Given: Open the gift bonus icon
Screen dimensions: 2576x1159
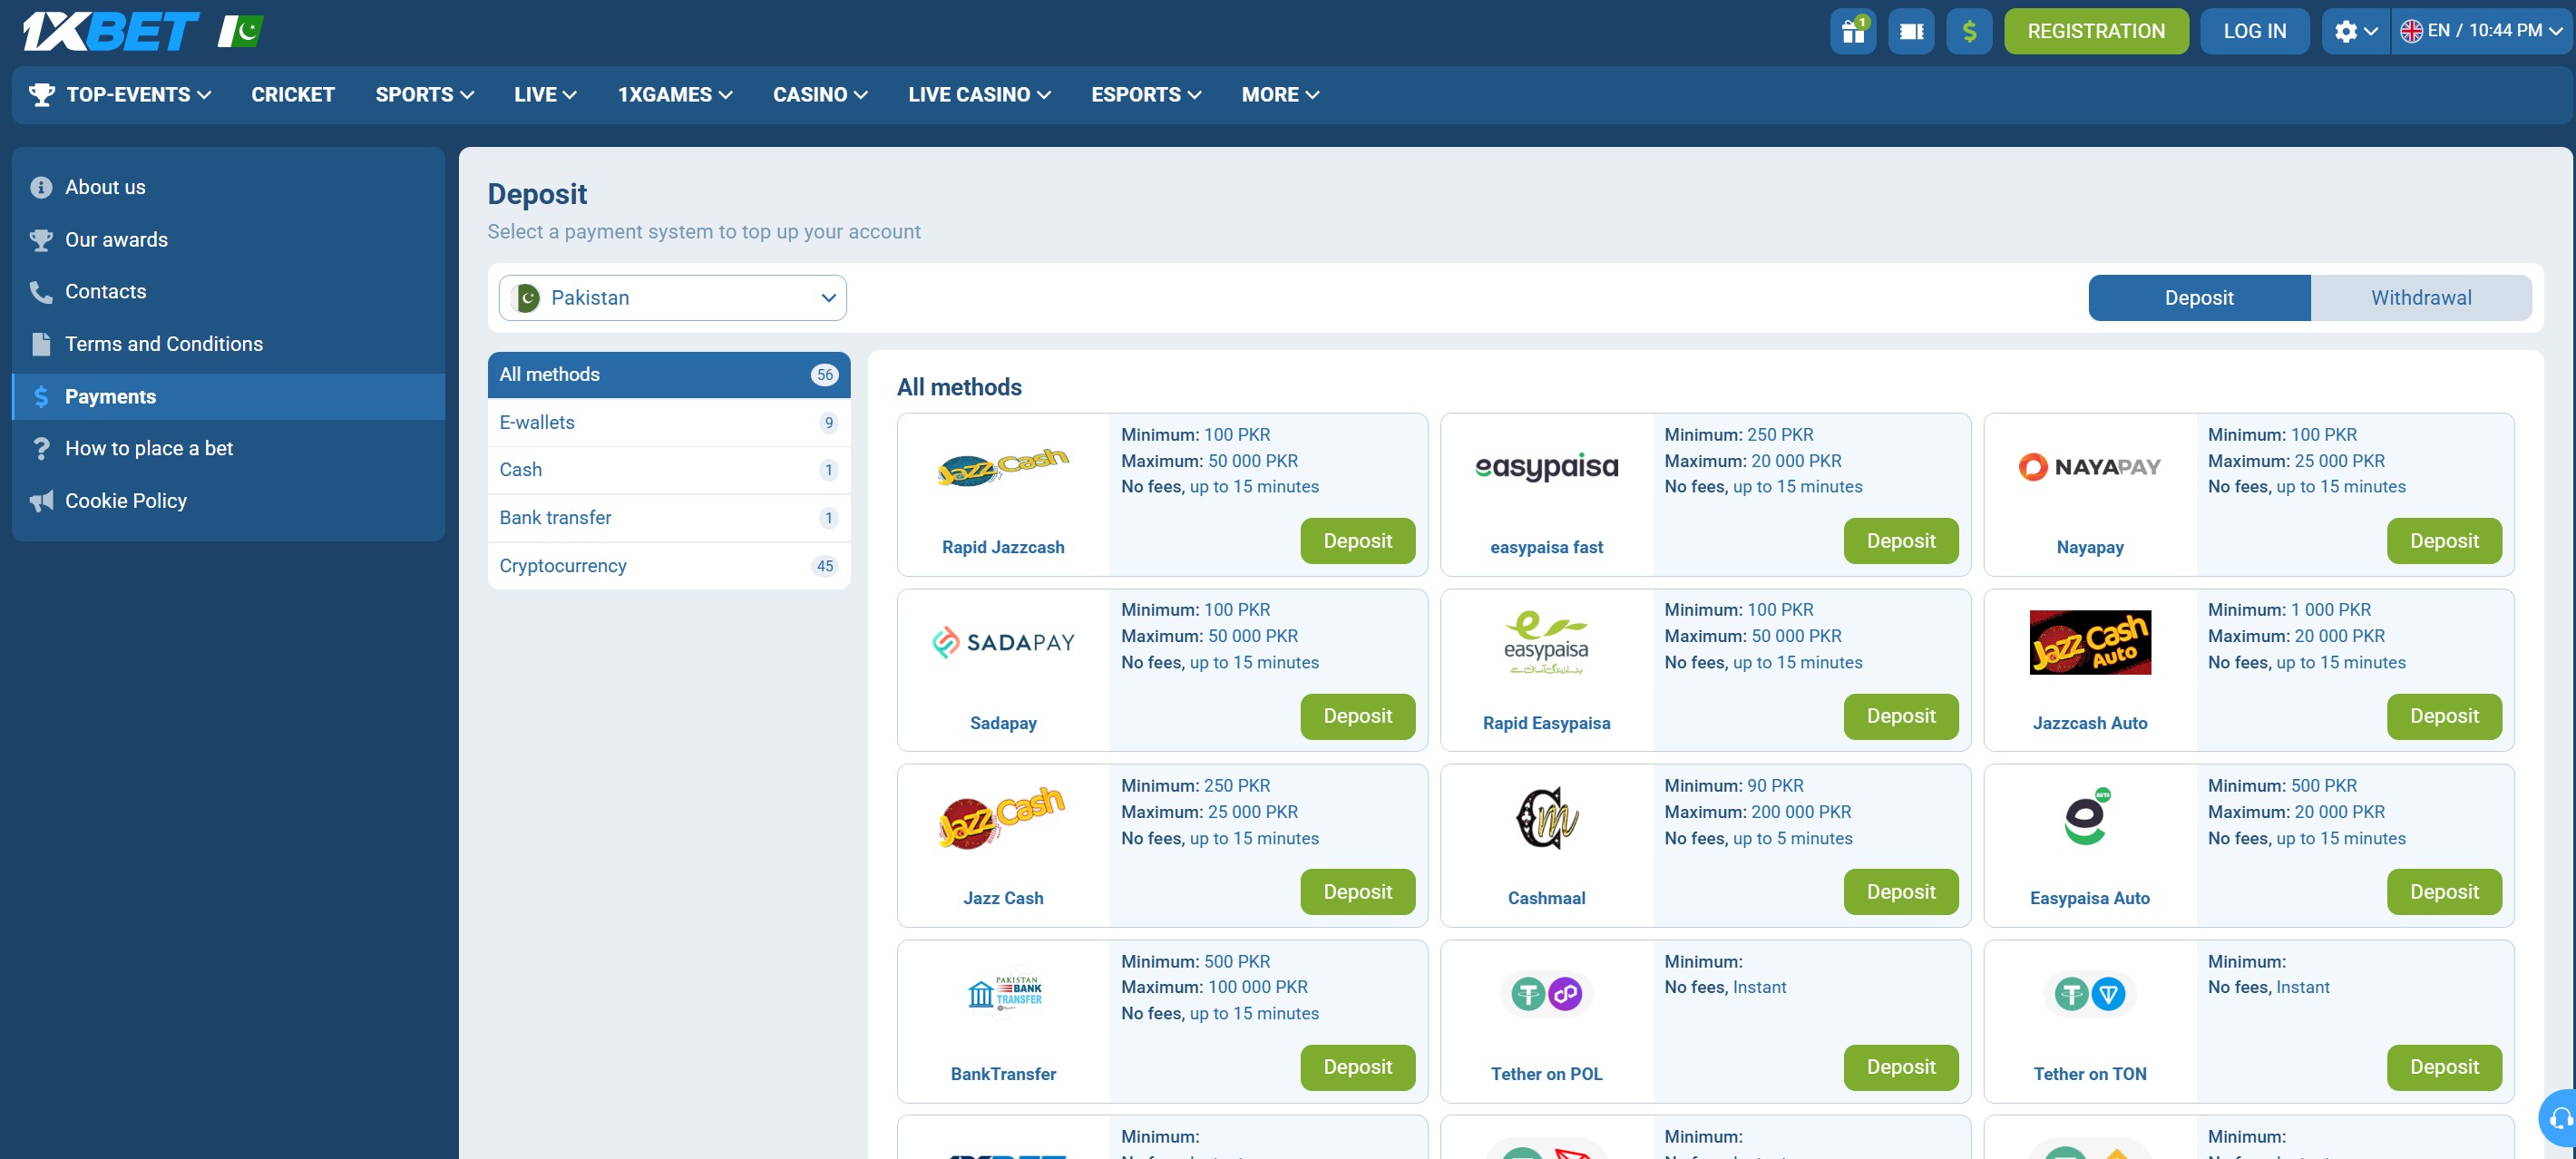Looking at the screenshot, I should click(1852, 31).
